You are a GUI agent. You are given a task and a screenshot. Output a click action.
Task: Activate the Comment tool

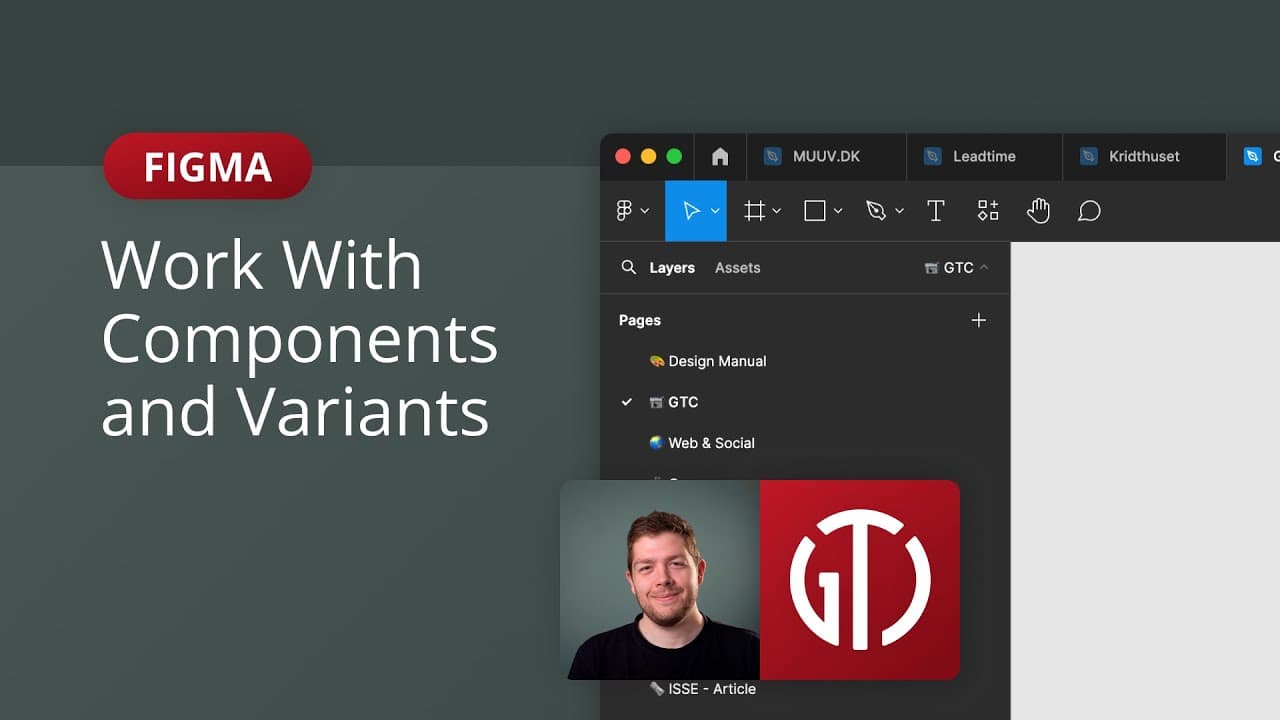(1089, 211)
